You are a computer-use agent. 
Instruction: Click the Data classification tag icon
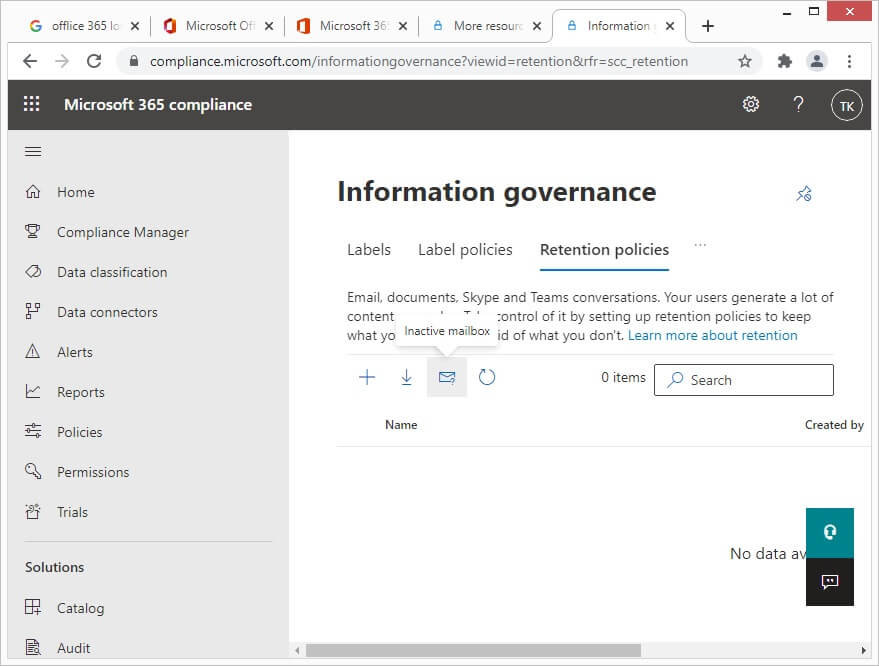(33, 272)
